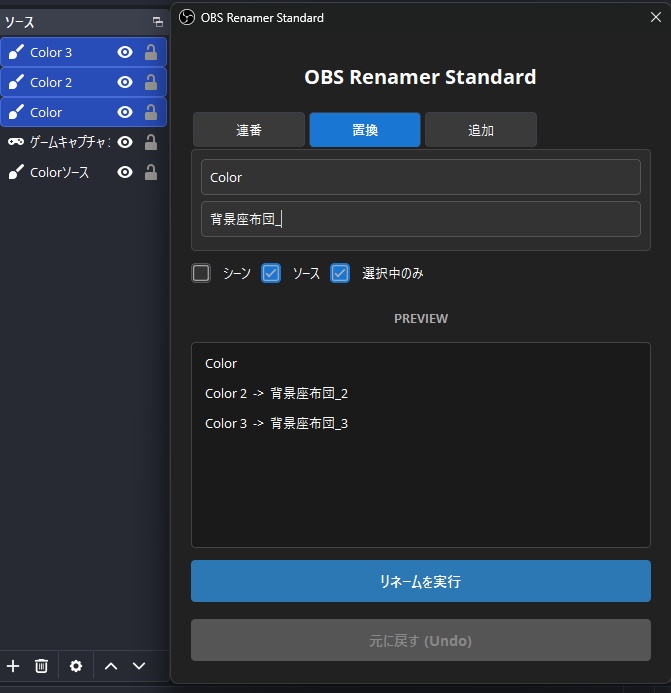Toggle visibility of Colorソース source

click(x=125, y=172)
